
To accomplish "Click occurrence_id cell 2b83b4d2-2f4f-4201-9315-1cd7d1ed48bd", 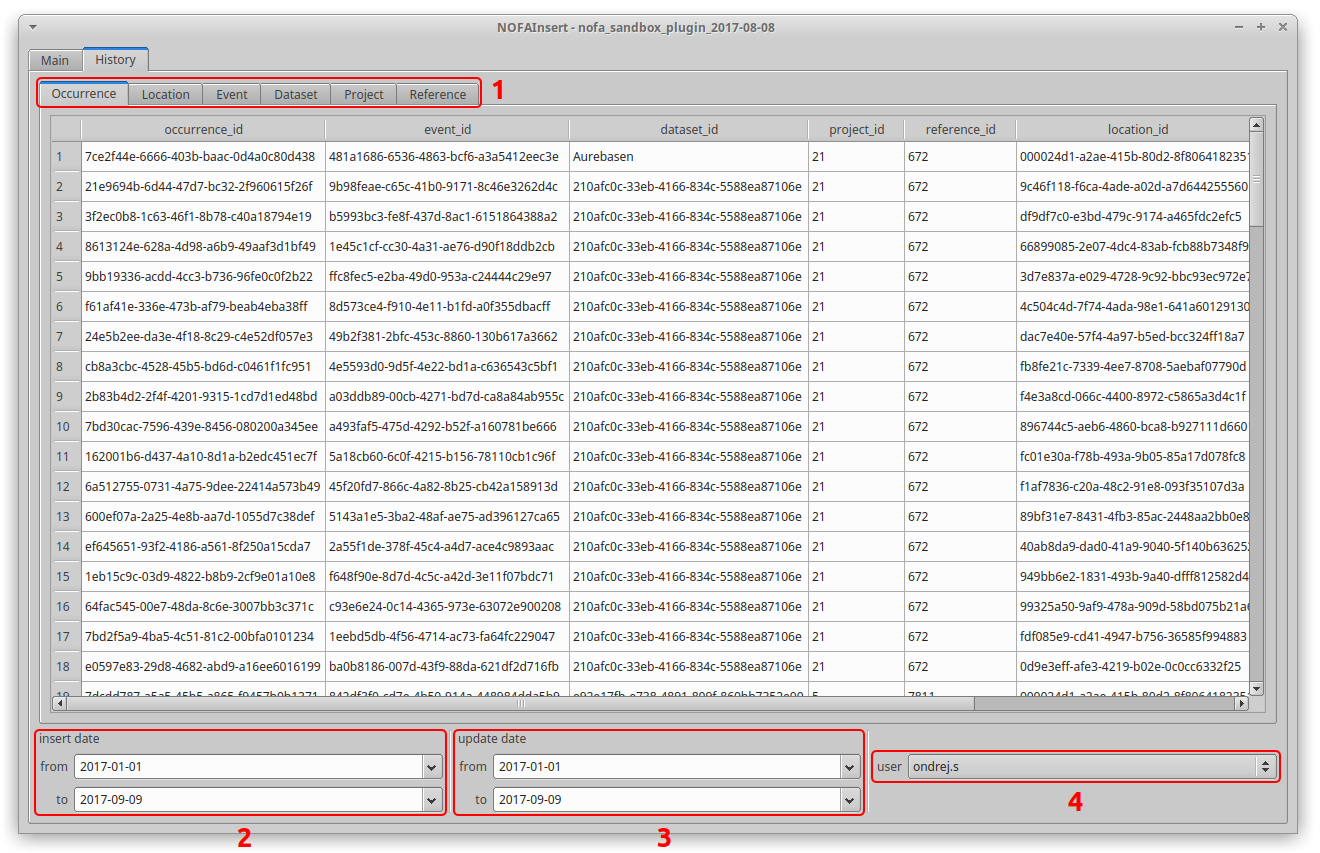I will point(204,396).
